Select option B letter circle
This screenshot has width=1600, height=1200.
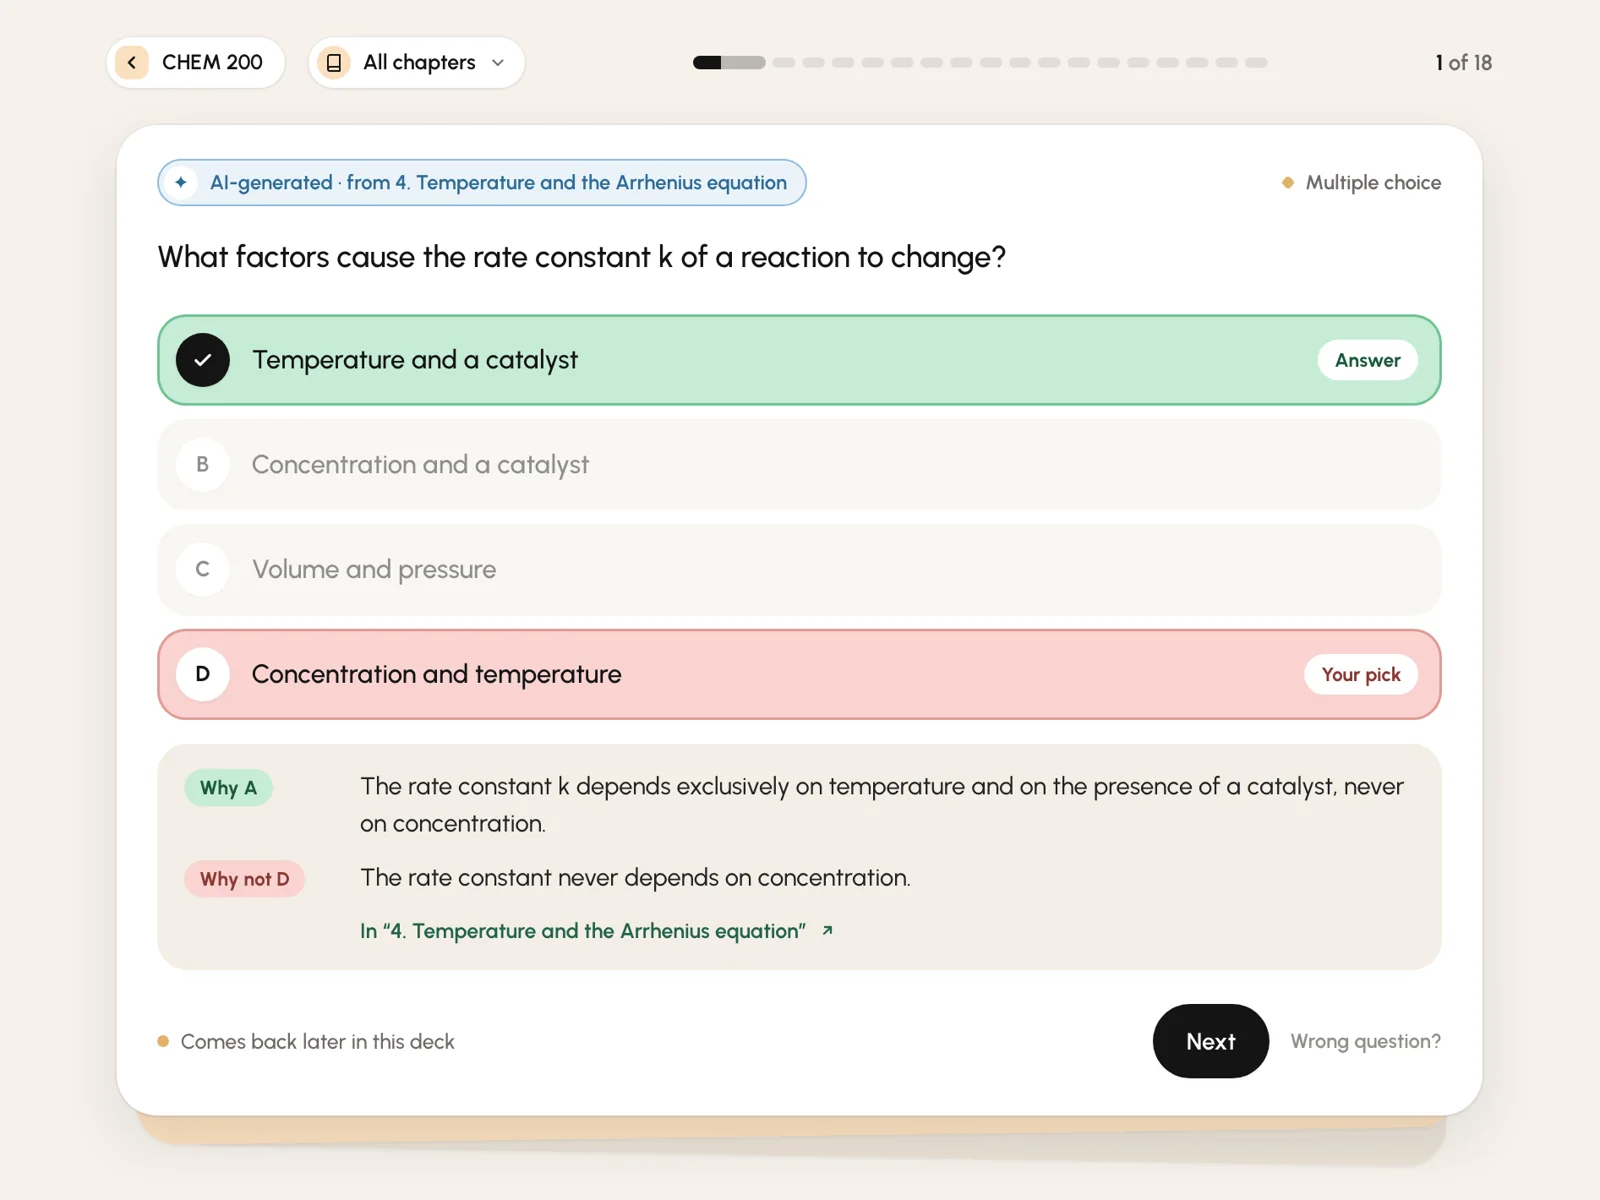(x=203, y=465)
